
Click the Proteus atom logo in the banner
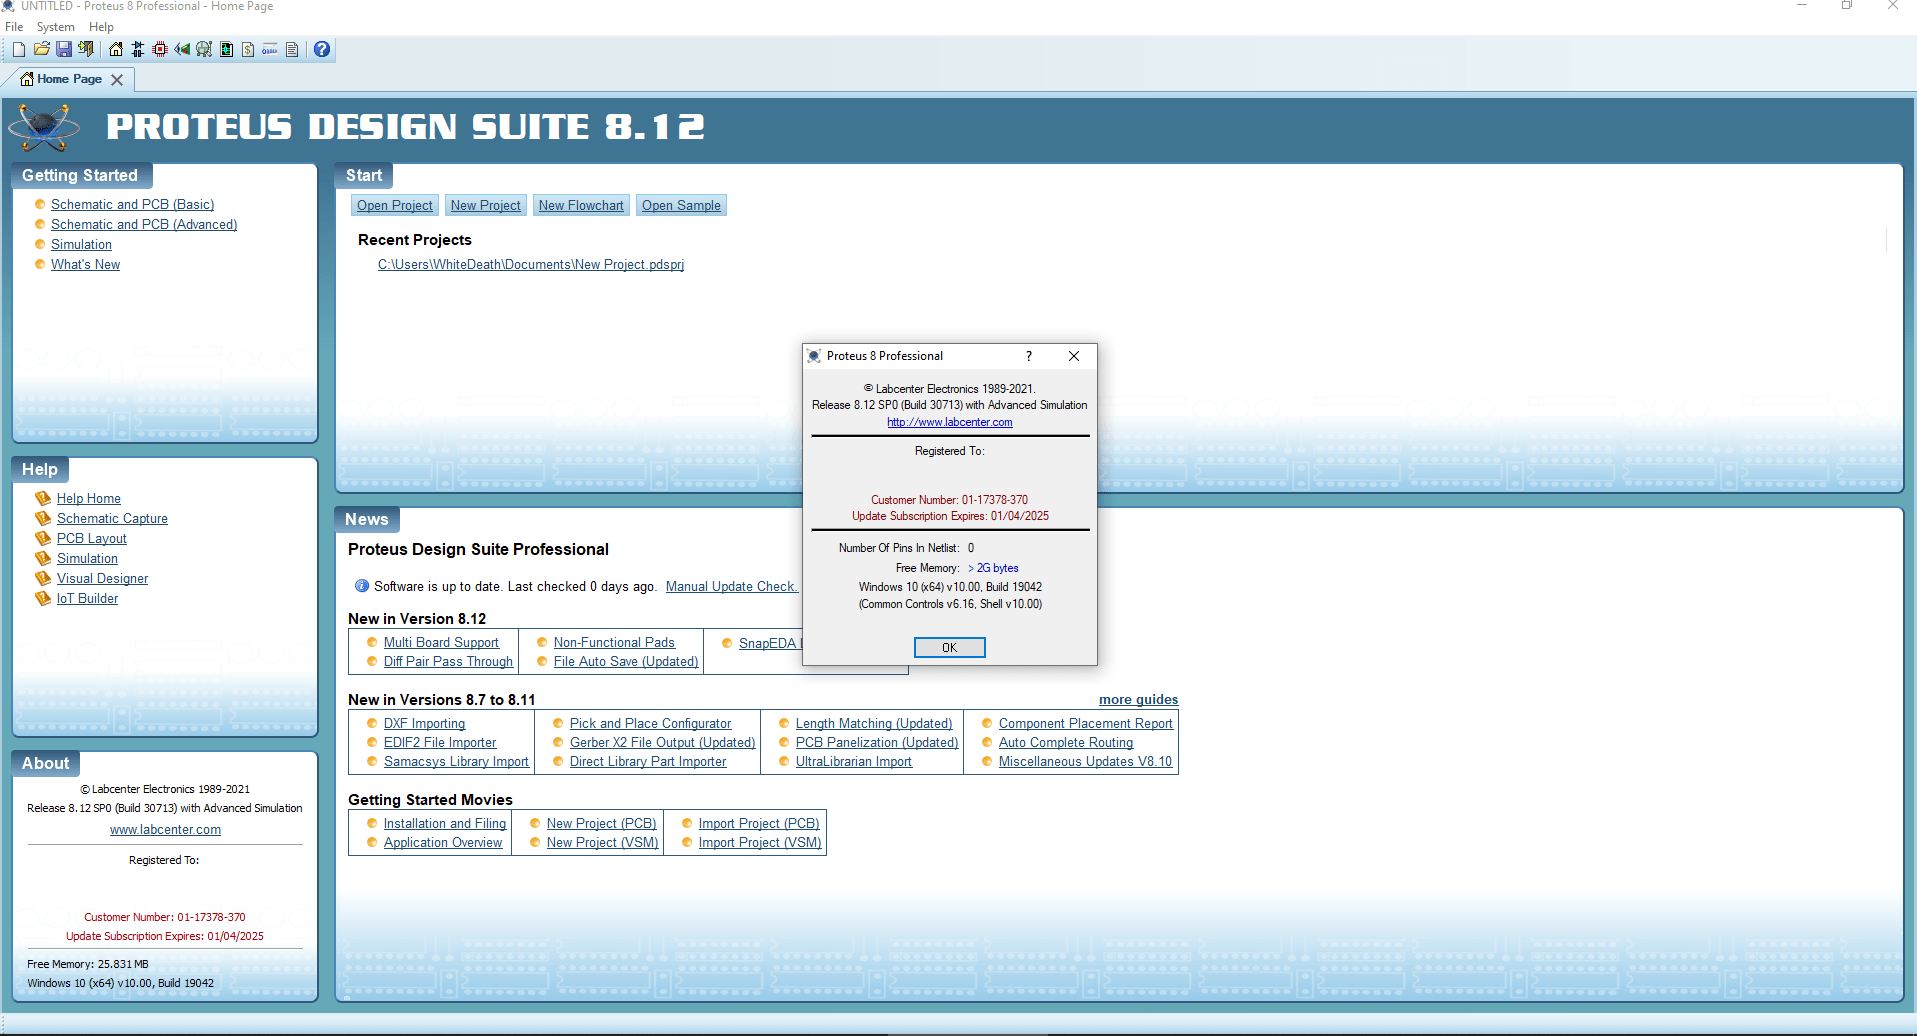click(x=44, y=126)
